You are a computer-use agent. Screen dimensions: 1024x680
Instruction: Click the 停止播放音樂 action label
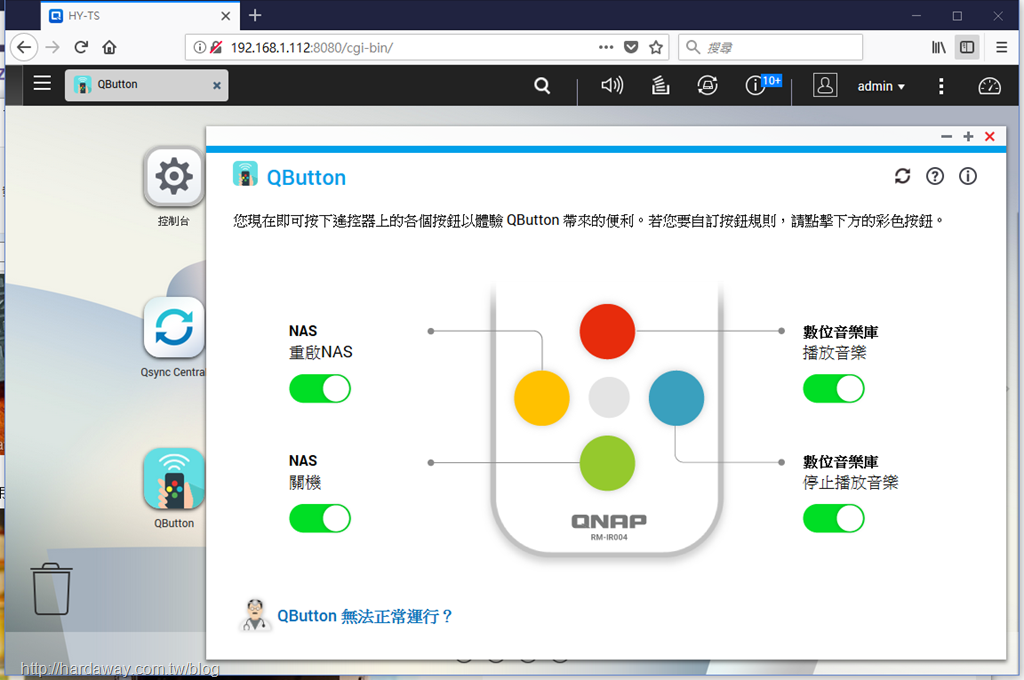pos(850,483)
